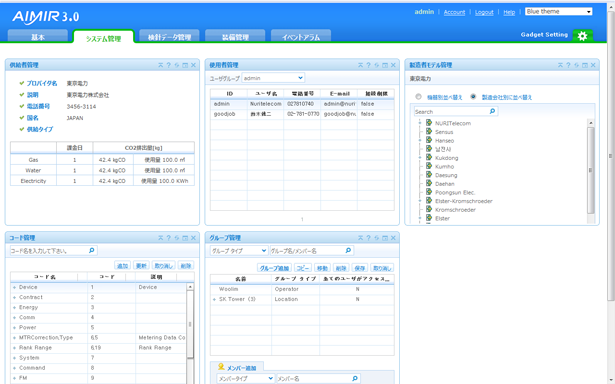
Task: Open help for コード管理 panel
Action: tap(169, 238)
